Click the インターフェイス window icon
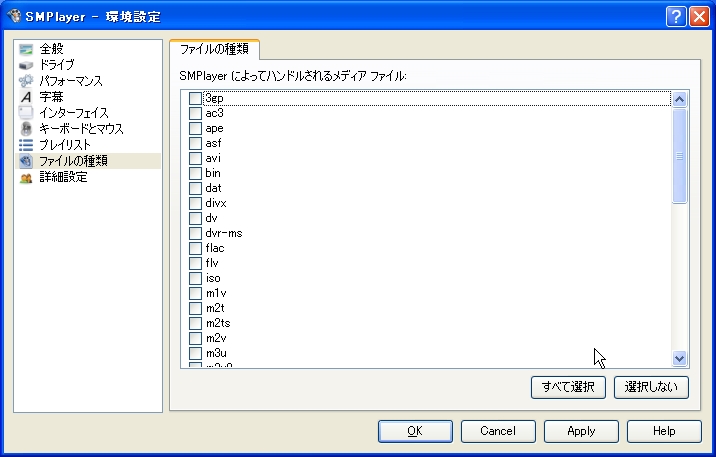This screenshot has width=716, height=457. tap(26, 113)
